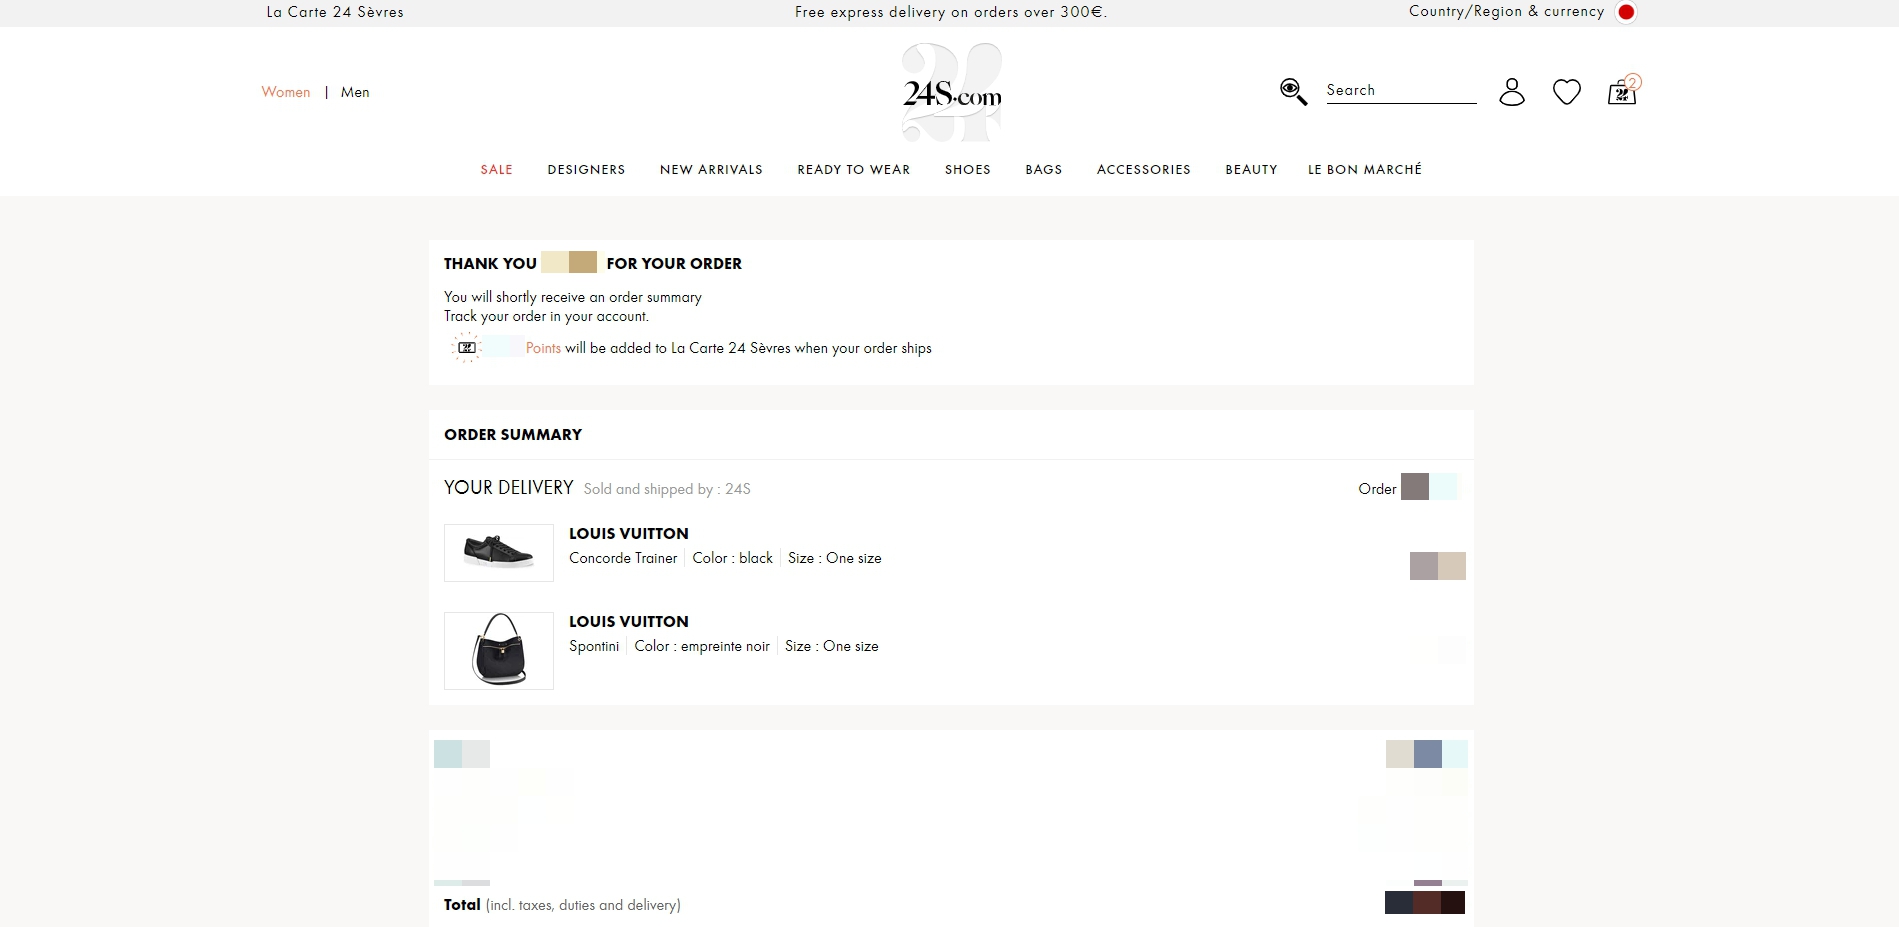Click the free express delivery banner text
This screenshot has height=927, width=1899.
(x=951, y=12)
